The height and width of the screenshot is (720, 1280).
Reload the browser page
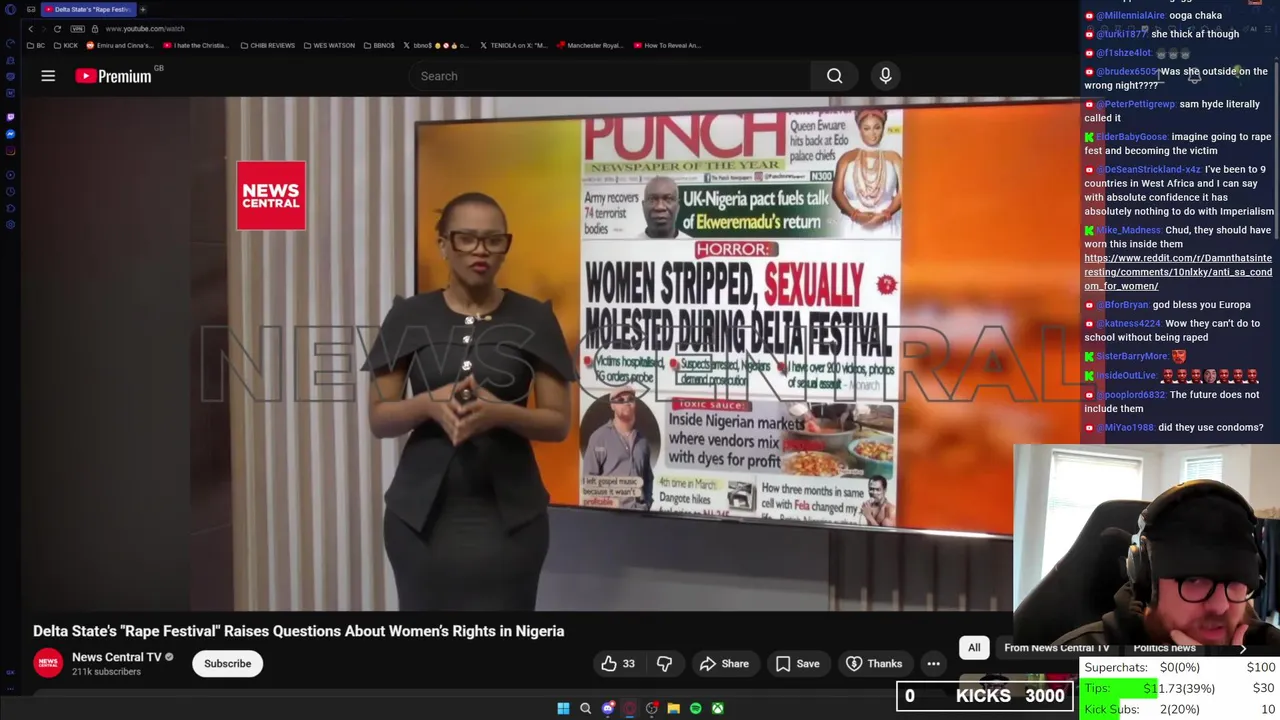tap(57, 29)
